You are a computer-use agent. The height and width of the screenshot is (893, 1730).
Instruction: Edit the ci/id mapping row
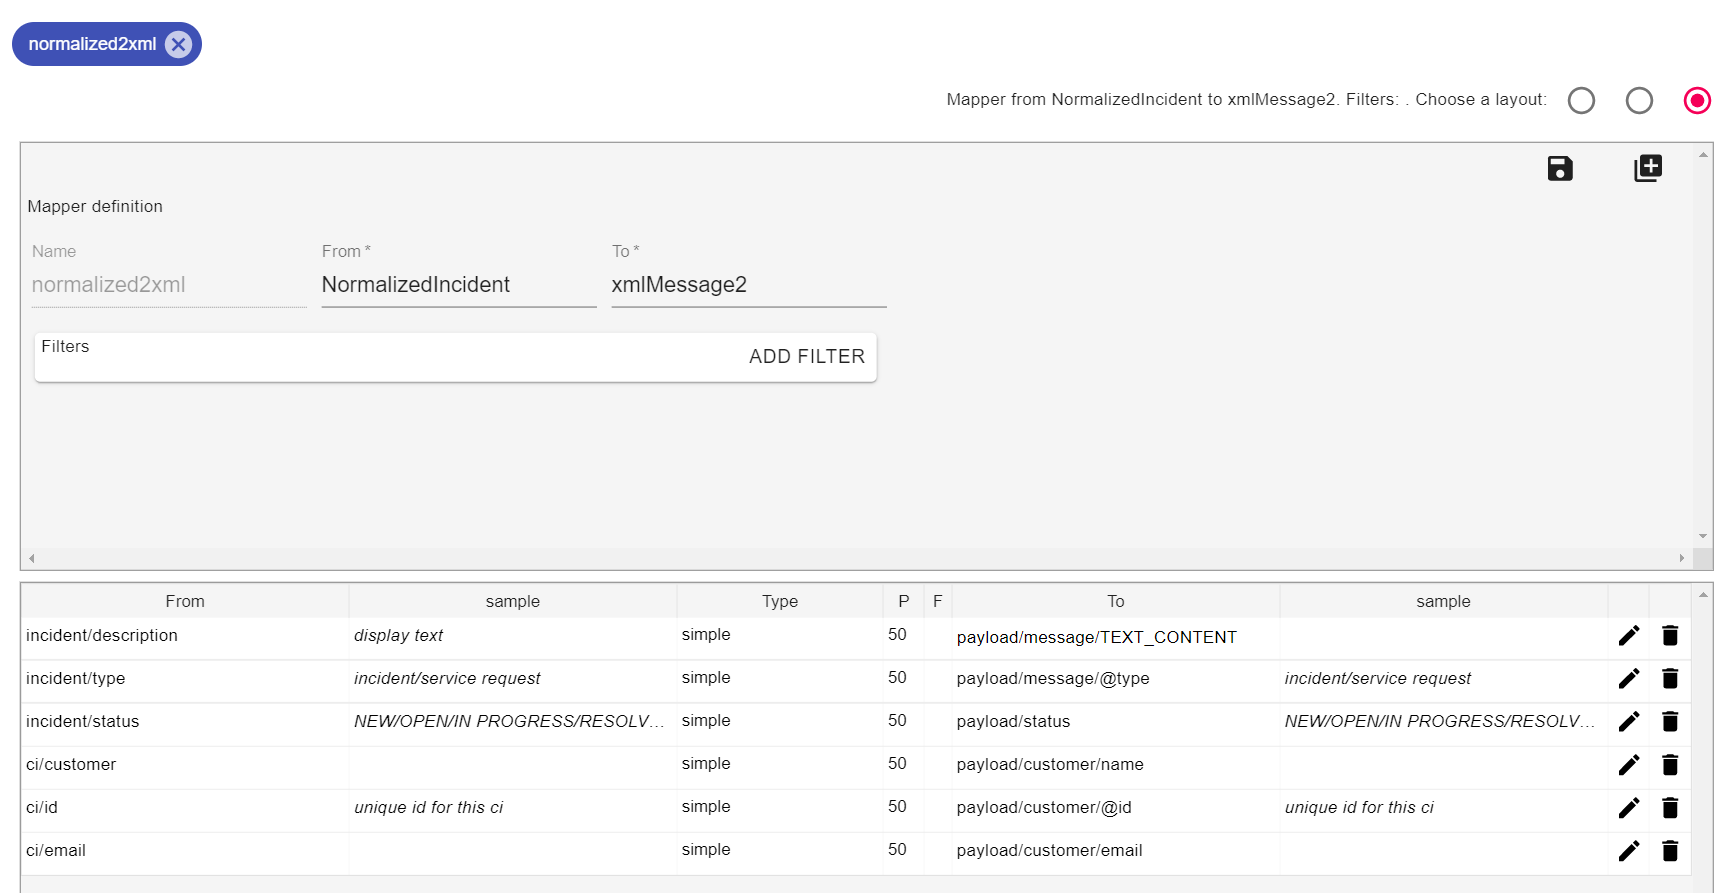coord(1628,808)
